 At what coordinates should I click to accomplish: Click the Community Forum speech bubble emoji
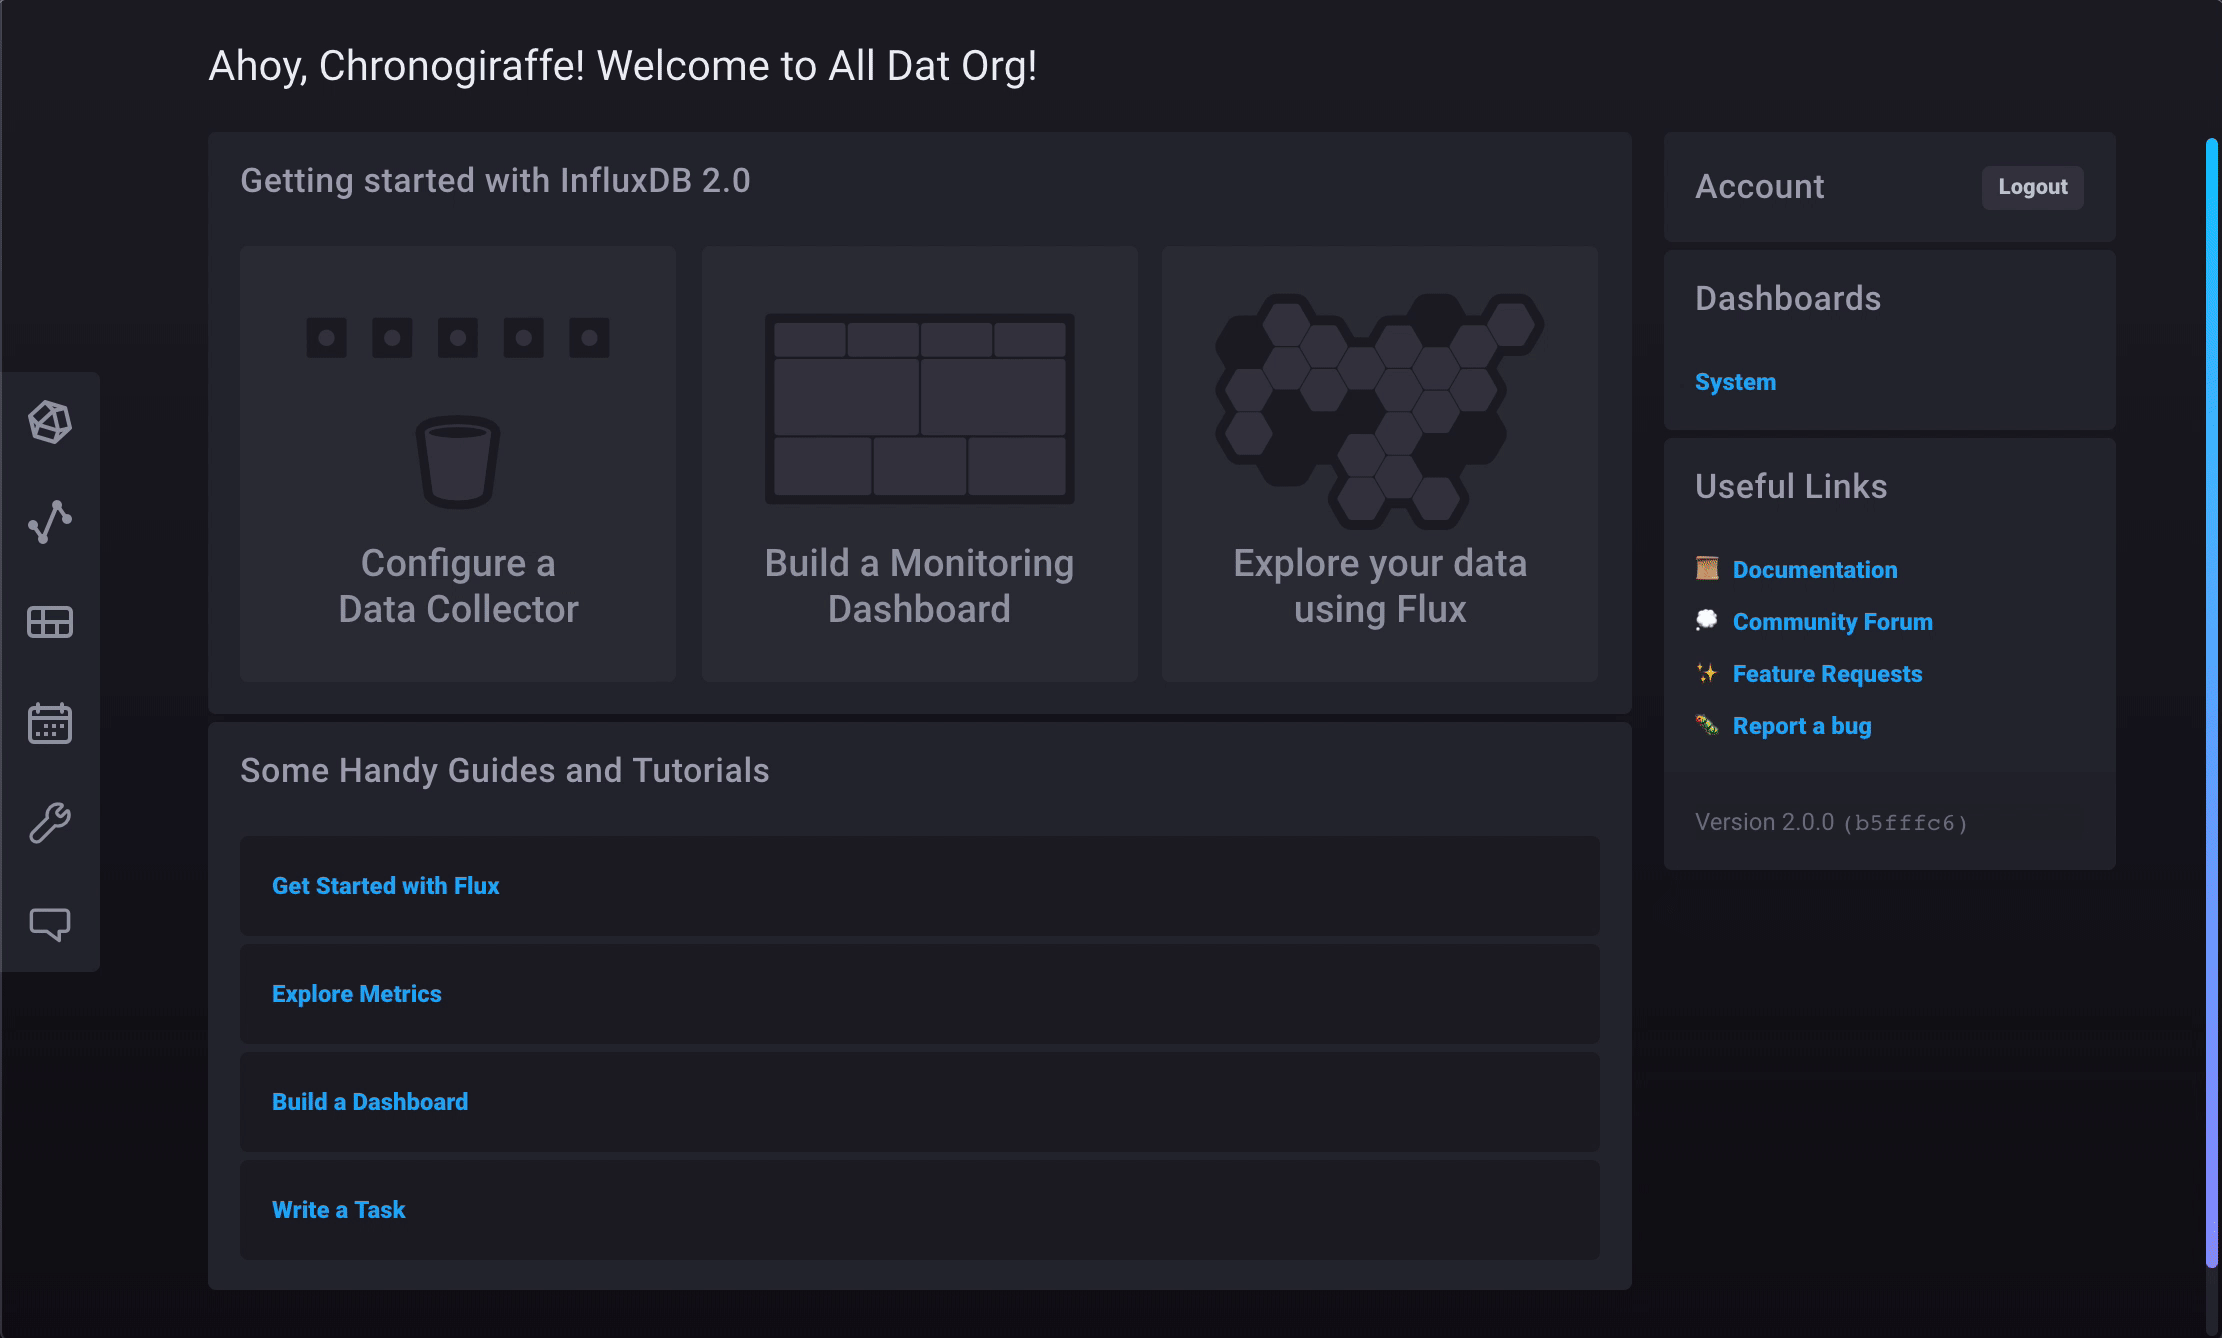pos(1707,621)
